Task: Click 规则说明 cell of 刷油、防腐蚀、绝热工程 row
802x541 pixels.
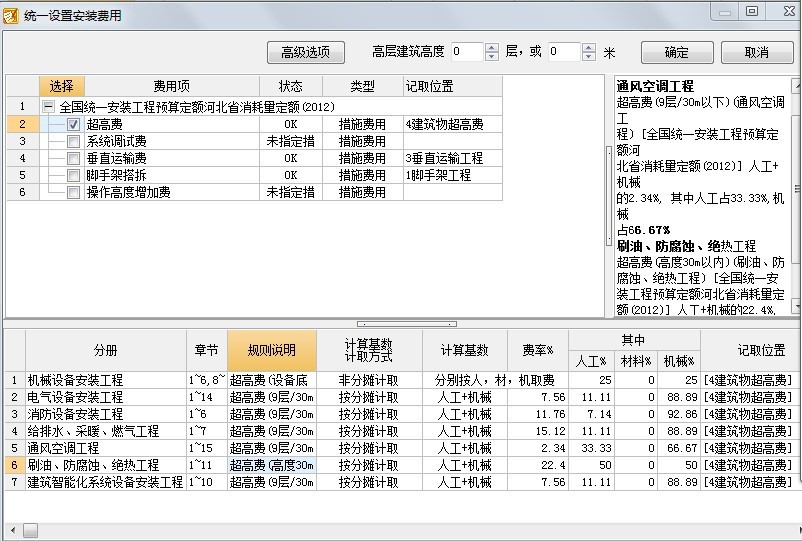Action: [x=272, y=465]
